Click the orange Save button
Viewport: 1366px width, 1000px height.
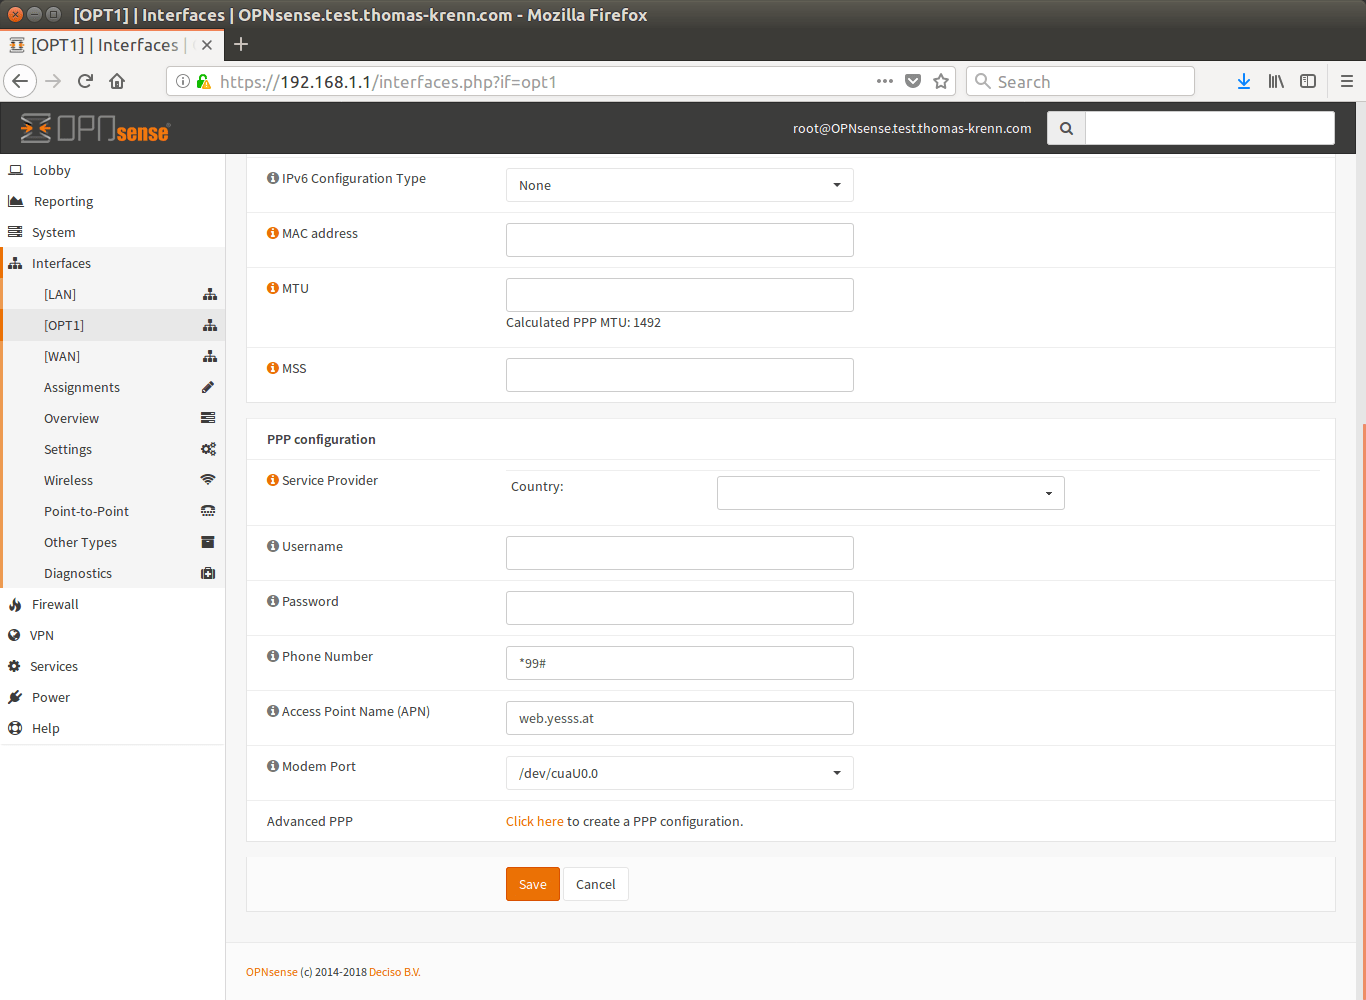(x=532, y=884)
